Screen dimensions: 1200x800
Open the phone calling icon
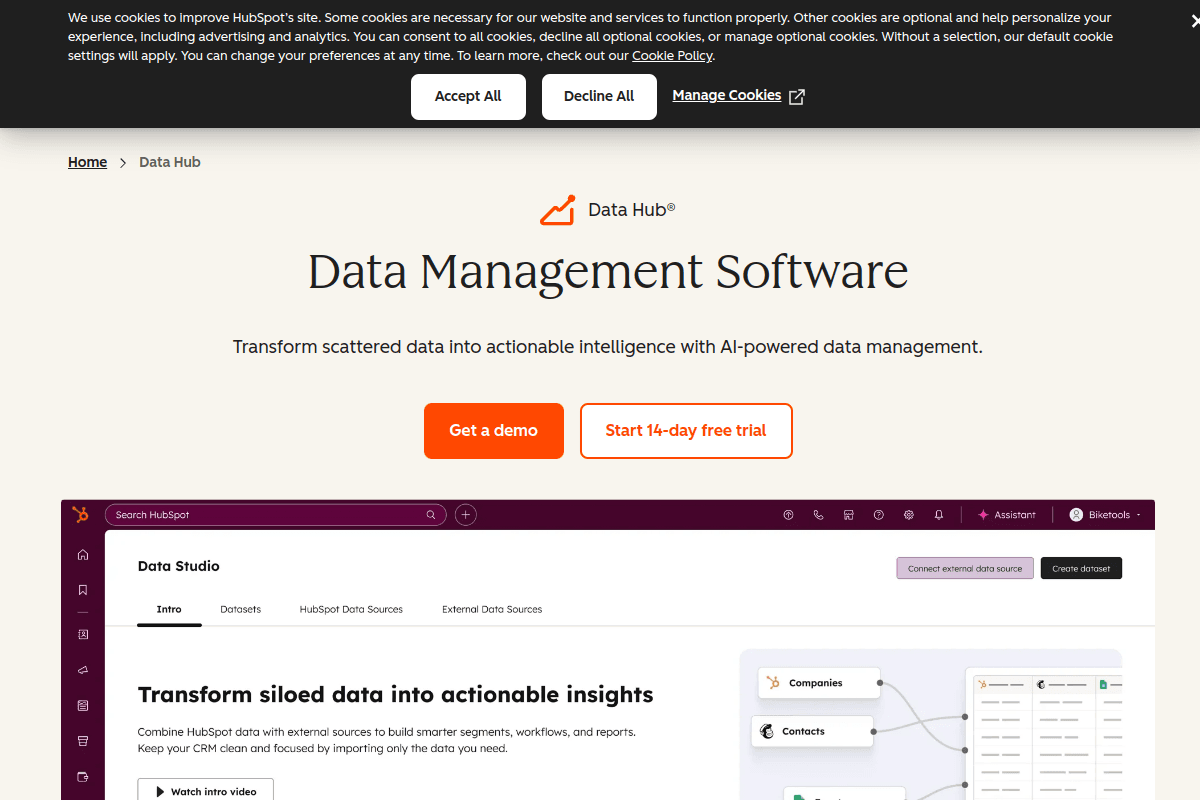tap(818, 515)
